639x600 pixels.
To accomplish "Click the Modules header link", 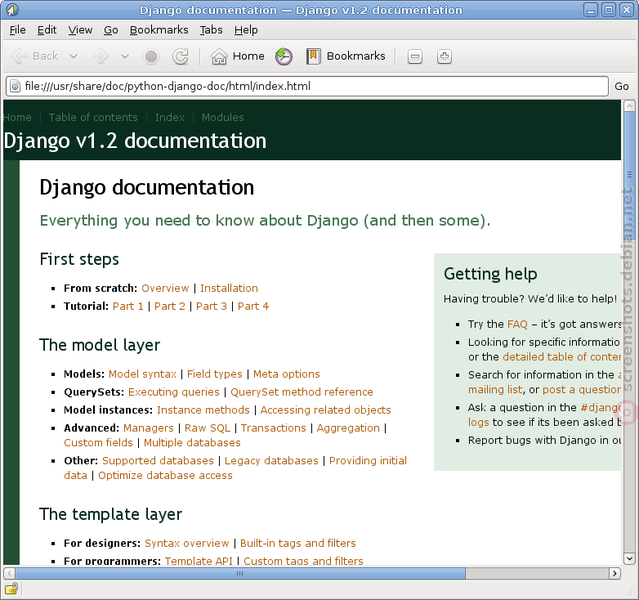I will click(223, 117).
